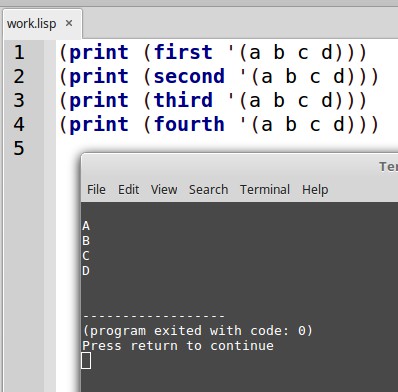The image size is (398, 392).
Task: Click the word 'first' in line 1
Action: click(x=183, y=52)
